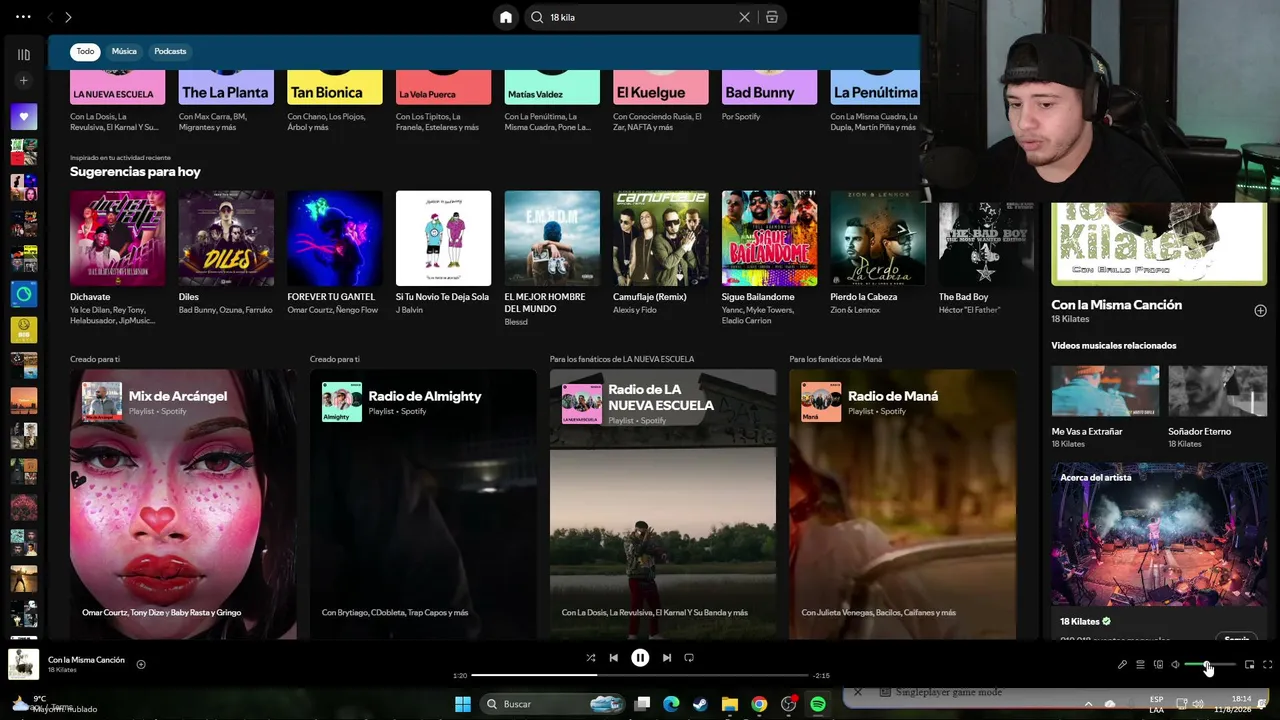This screenshot has width=1280, height=720.
Task: Pause the current song
Action: 640,658
